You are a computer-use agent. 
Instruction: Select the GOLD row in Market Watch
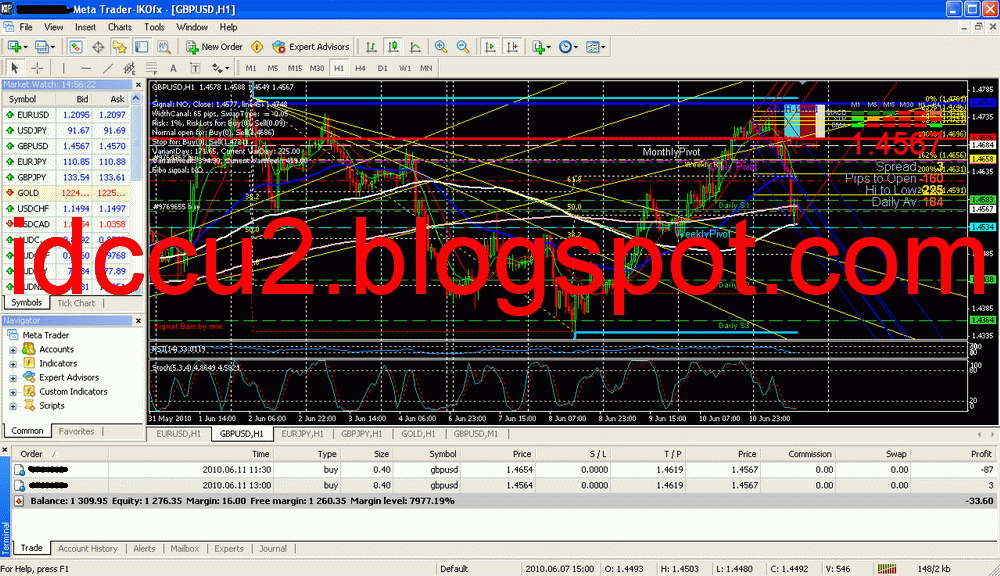[66, 193]
